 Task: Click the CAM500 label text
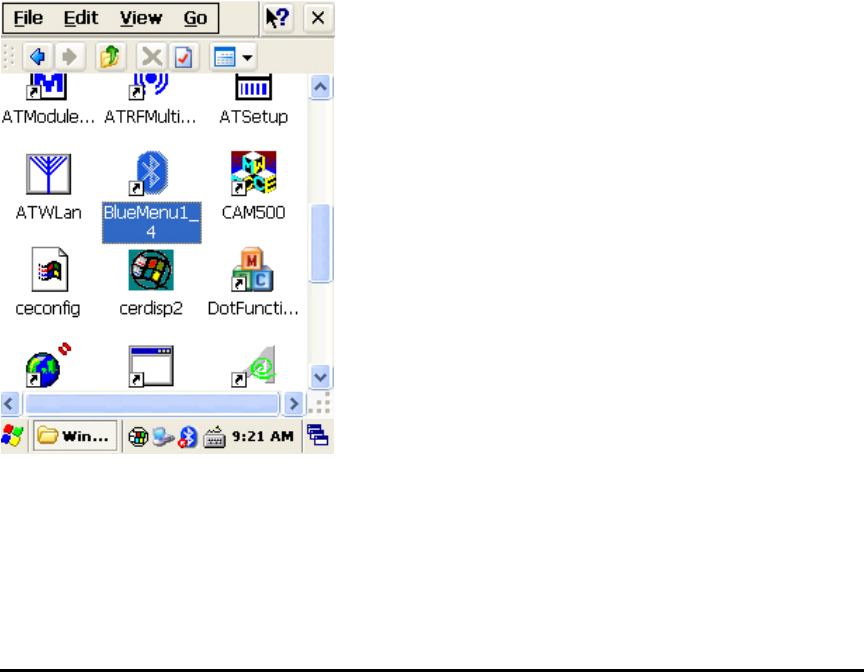pyautogui.click(x=253, y=213)
